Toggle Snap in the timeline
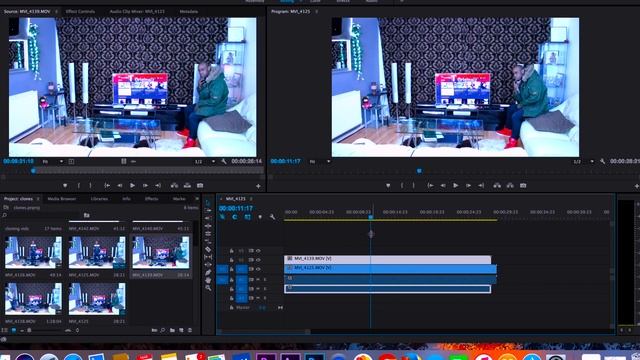This screenshot has width=640, height=360. pos(235,217)
